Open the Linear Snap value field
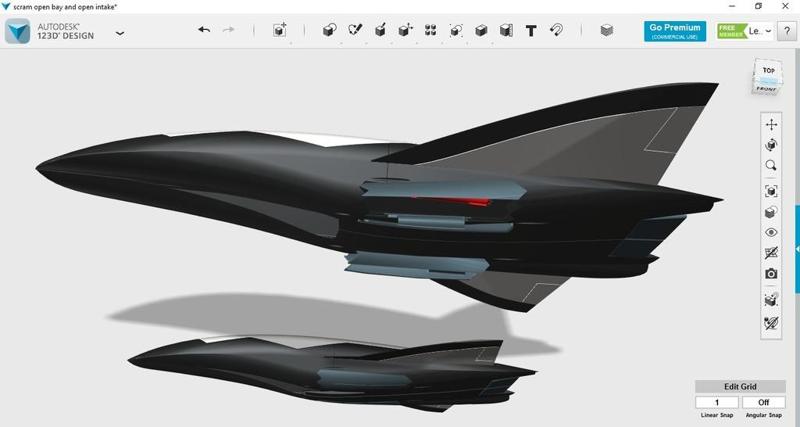800x427 pixels. point(716,403)
